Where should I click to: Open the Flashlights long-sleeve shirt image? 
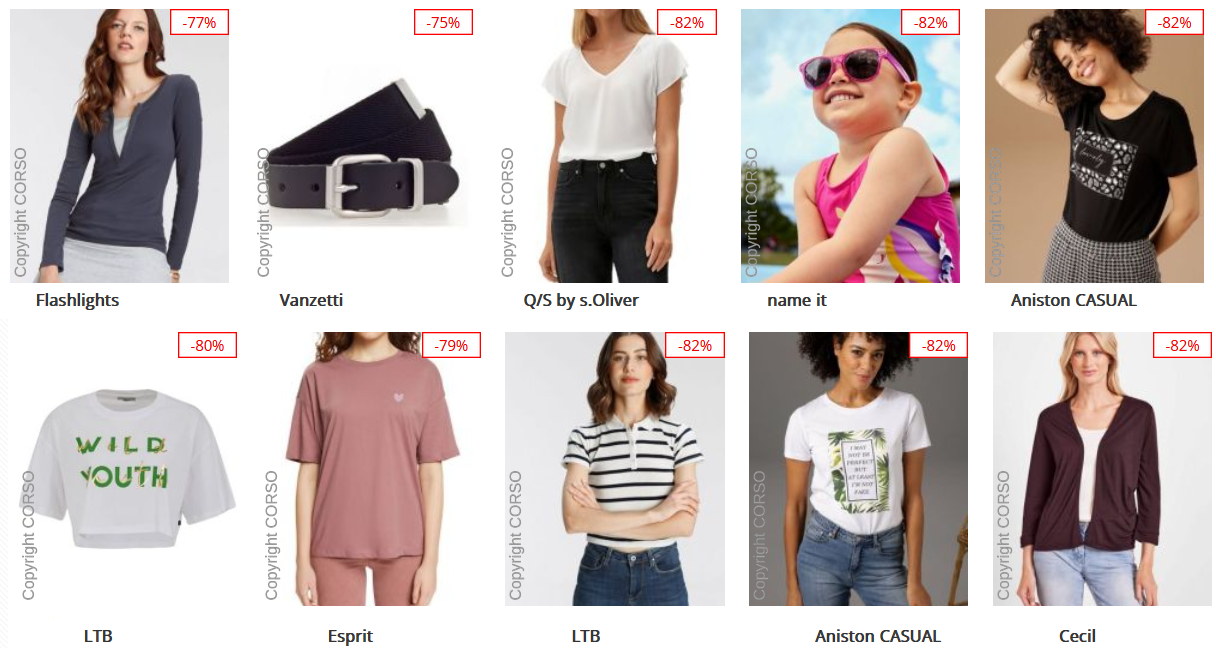(x=119, y=146)
